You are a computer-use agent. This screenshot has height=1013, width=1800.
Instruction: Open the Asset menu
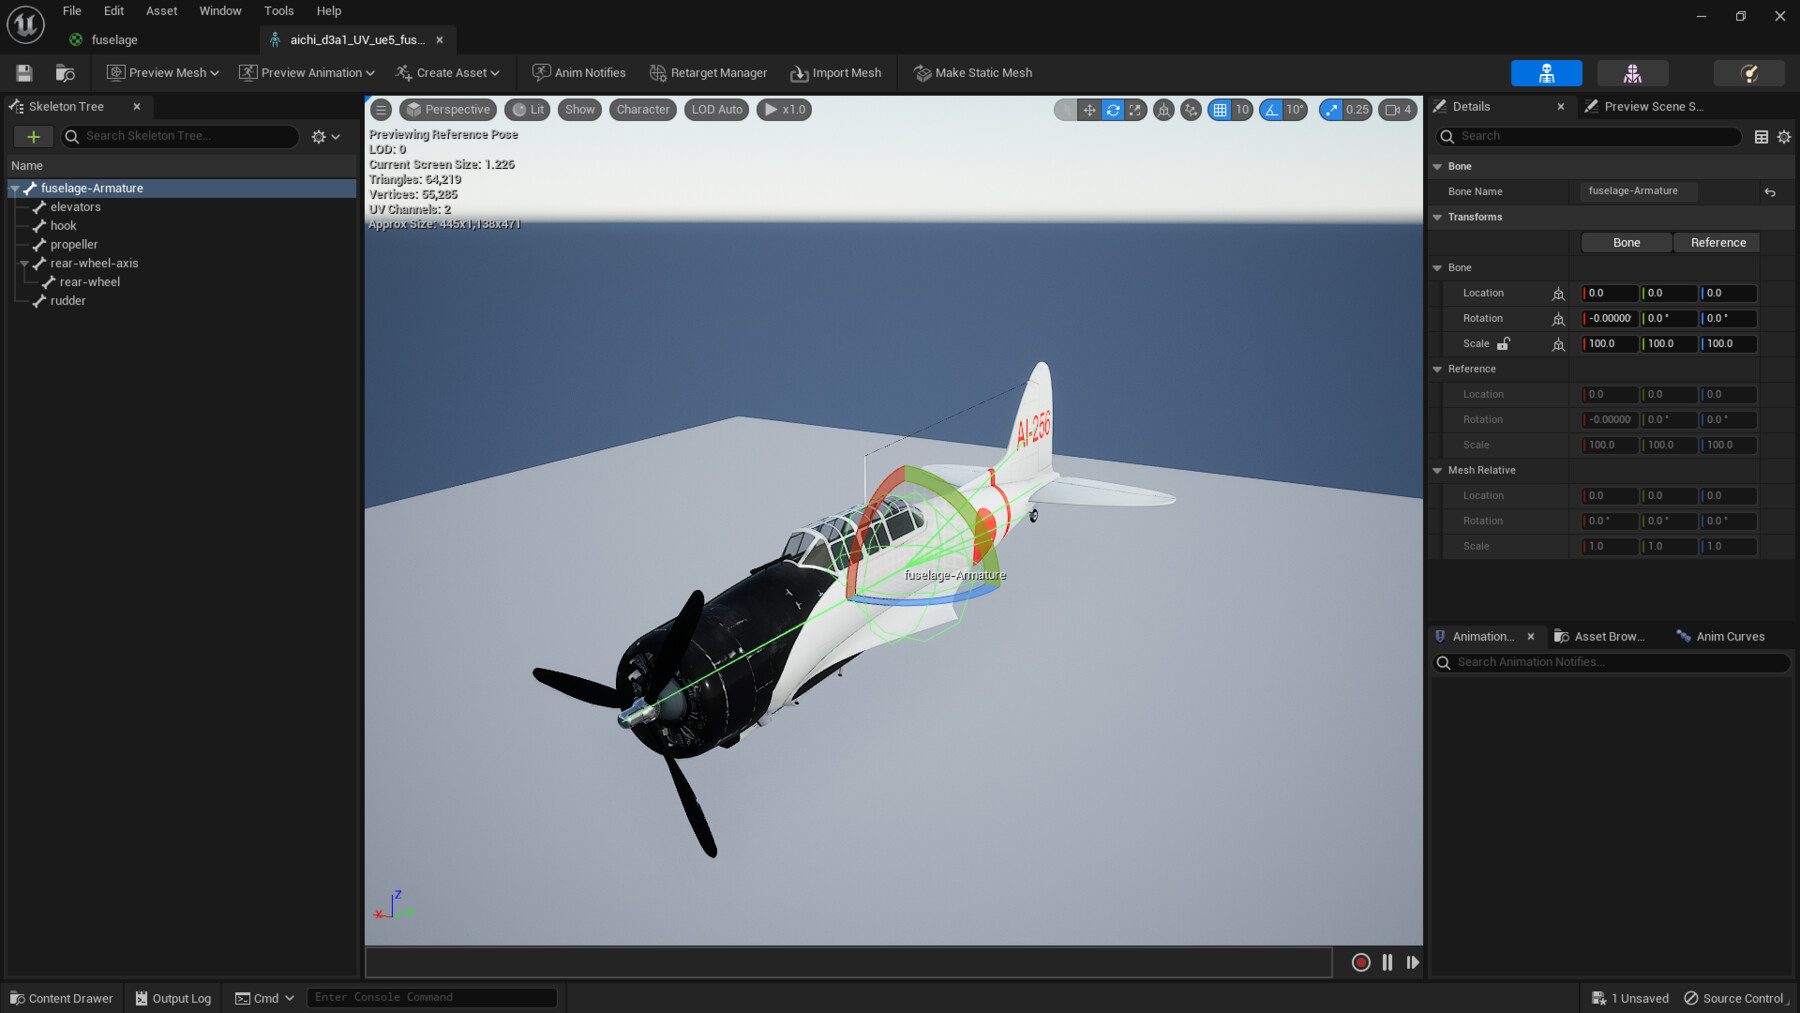pos(161,11)
